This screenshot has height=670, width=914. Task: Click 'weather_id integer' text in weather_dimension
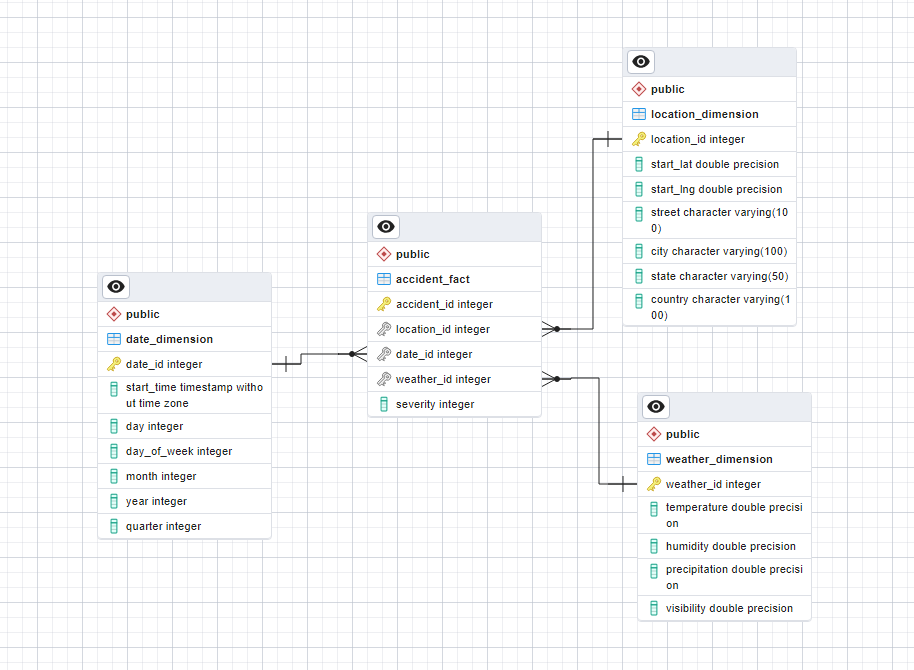[x=713, y=485]
